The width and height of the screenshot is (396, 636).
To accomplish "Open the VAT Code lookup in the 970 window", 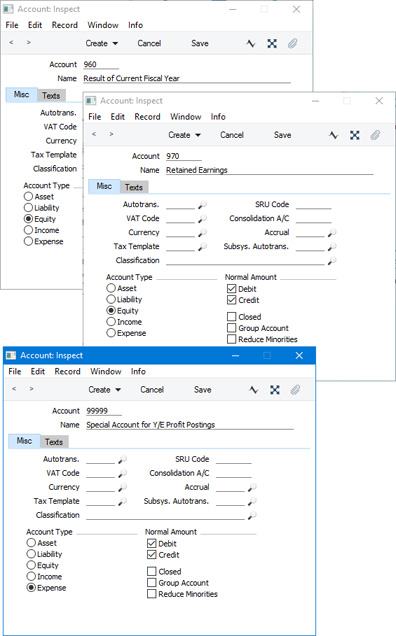I will click(202, 219).
